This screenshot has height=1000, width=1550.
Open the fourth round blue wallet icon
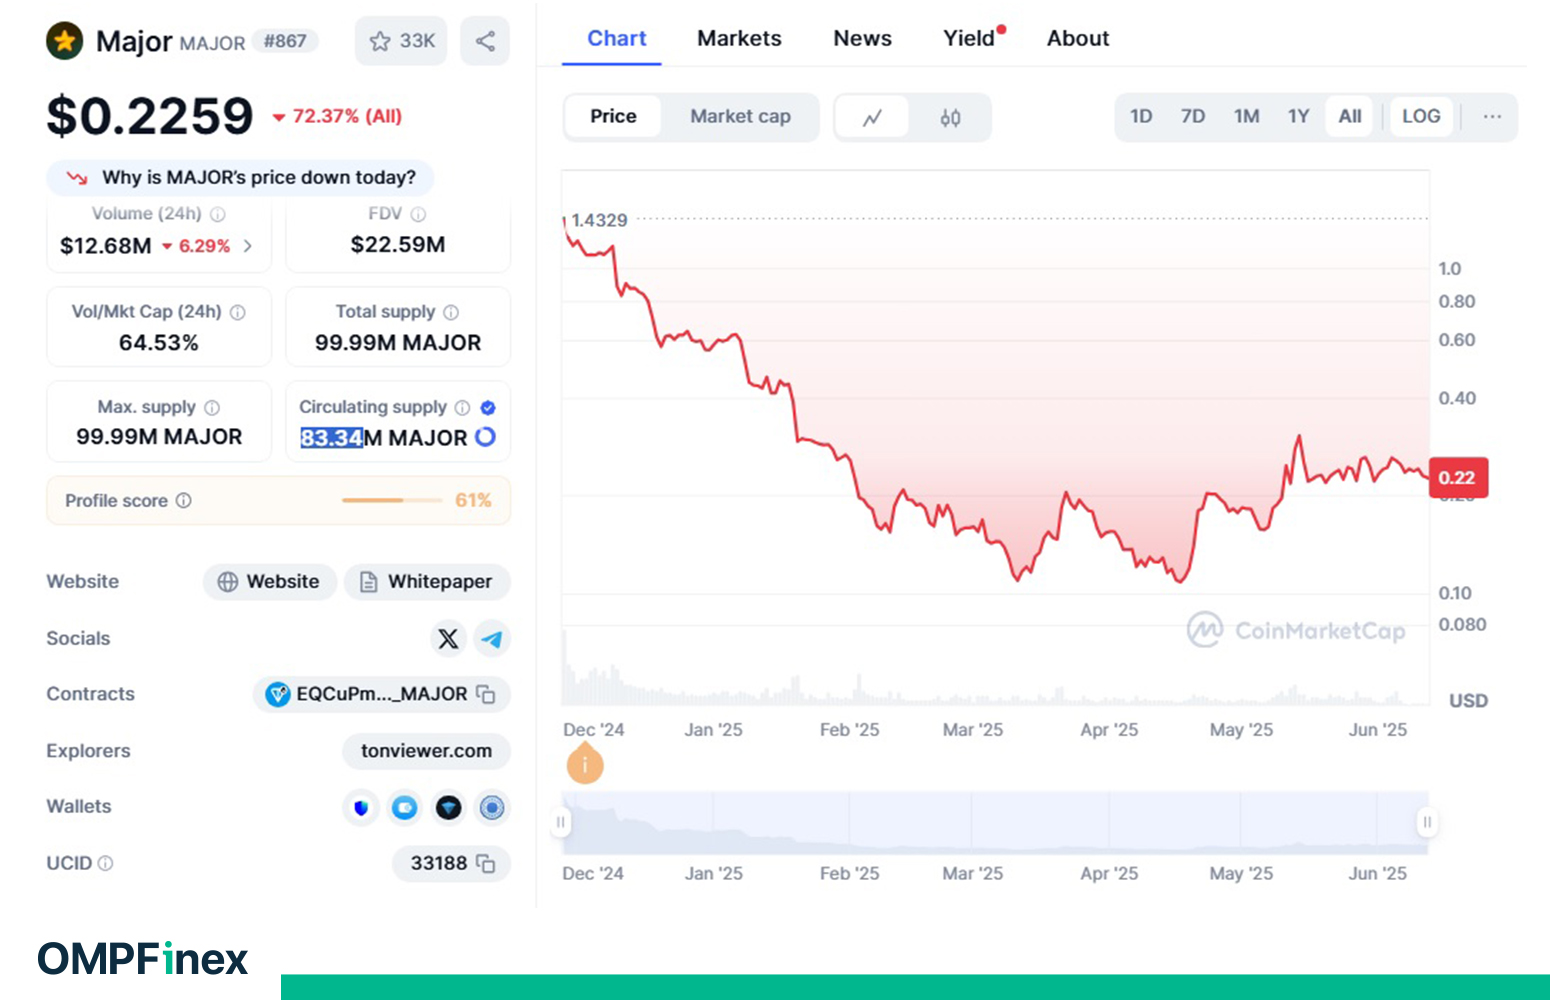click(492, 807)
